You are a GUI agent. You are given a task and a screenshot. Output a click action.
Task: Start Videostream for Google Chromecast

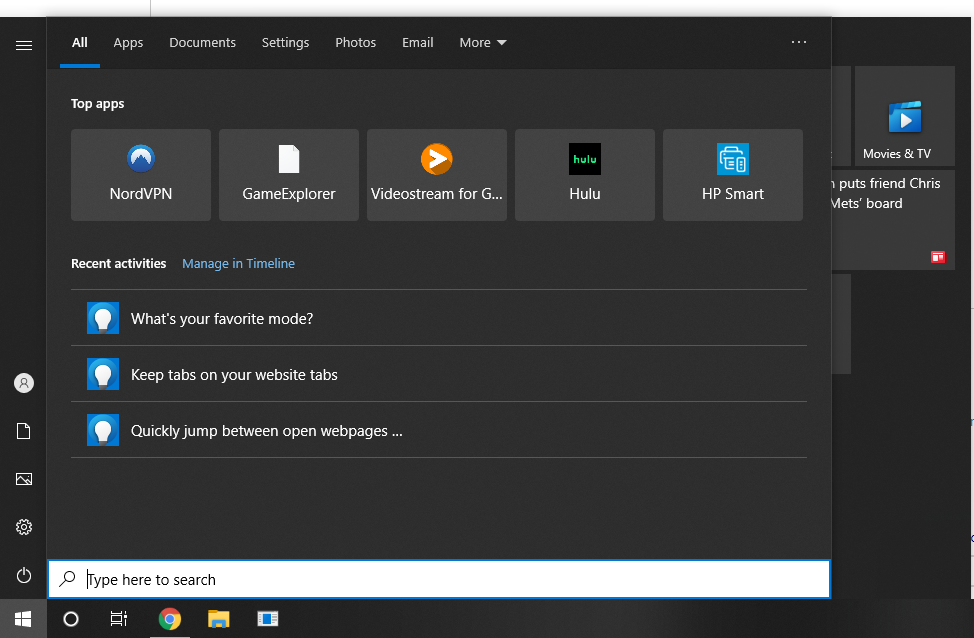[x=436, y=175]
